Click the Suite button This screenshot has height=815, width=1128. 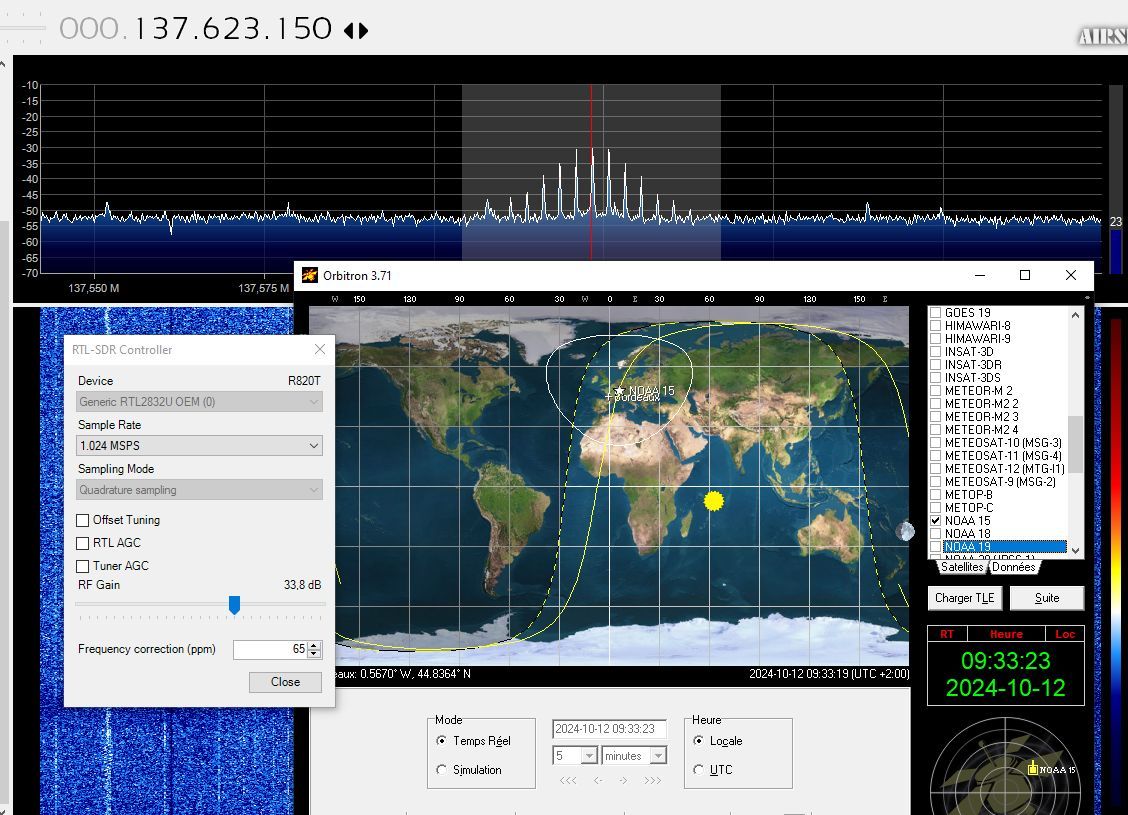pos(1047,598)
